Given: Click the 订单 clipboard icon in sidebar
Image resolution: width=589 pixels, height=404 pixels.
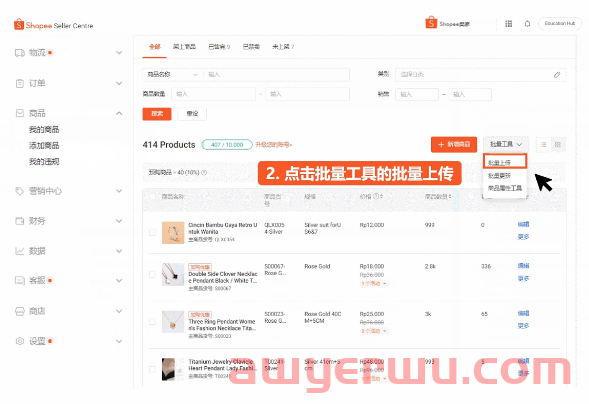Looking at the screenshot, I should [x=20, y=83].
